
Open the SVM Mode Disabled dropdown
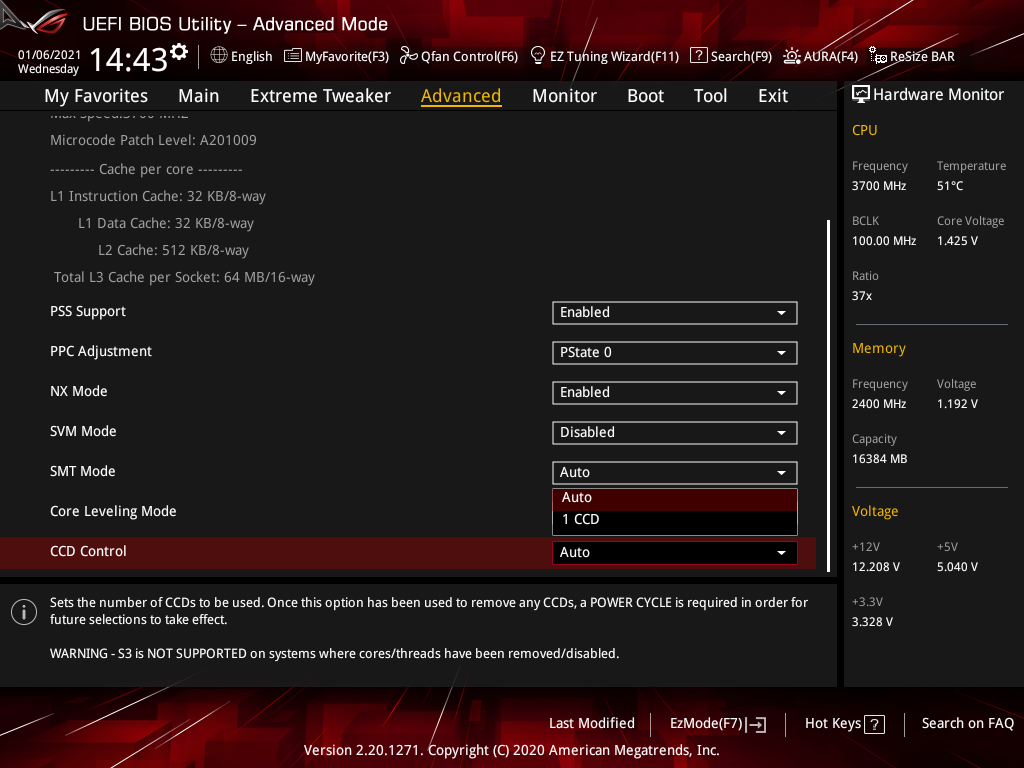[x=675, y=432]
